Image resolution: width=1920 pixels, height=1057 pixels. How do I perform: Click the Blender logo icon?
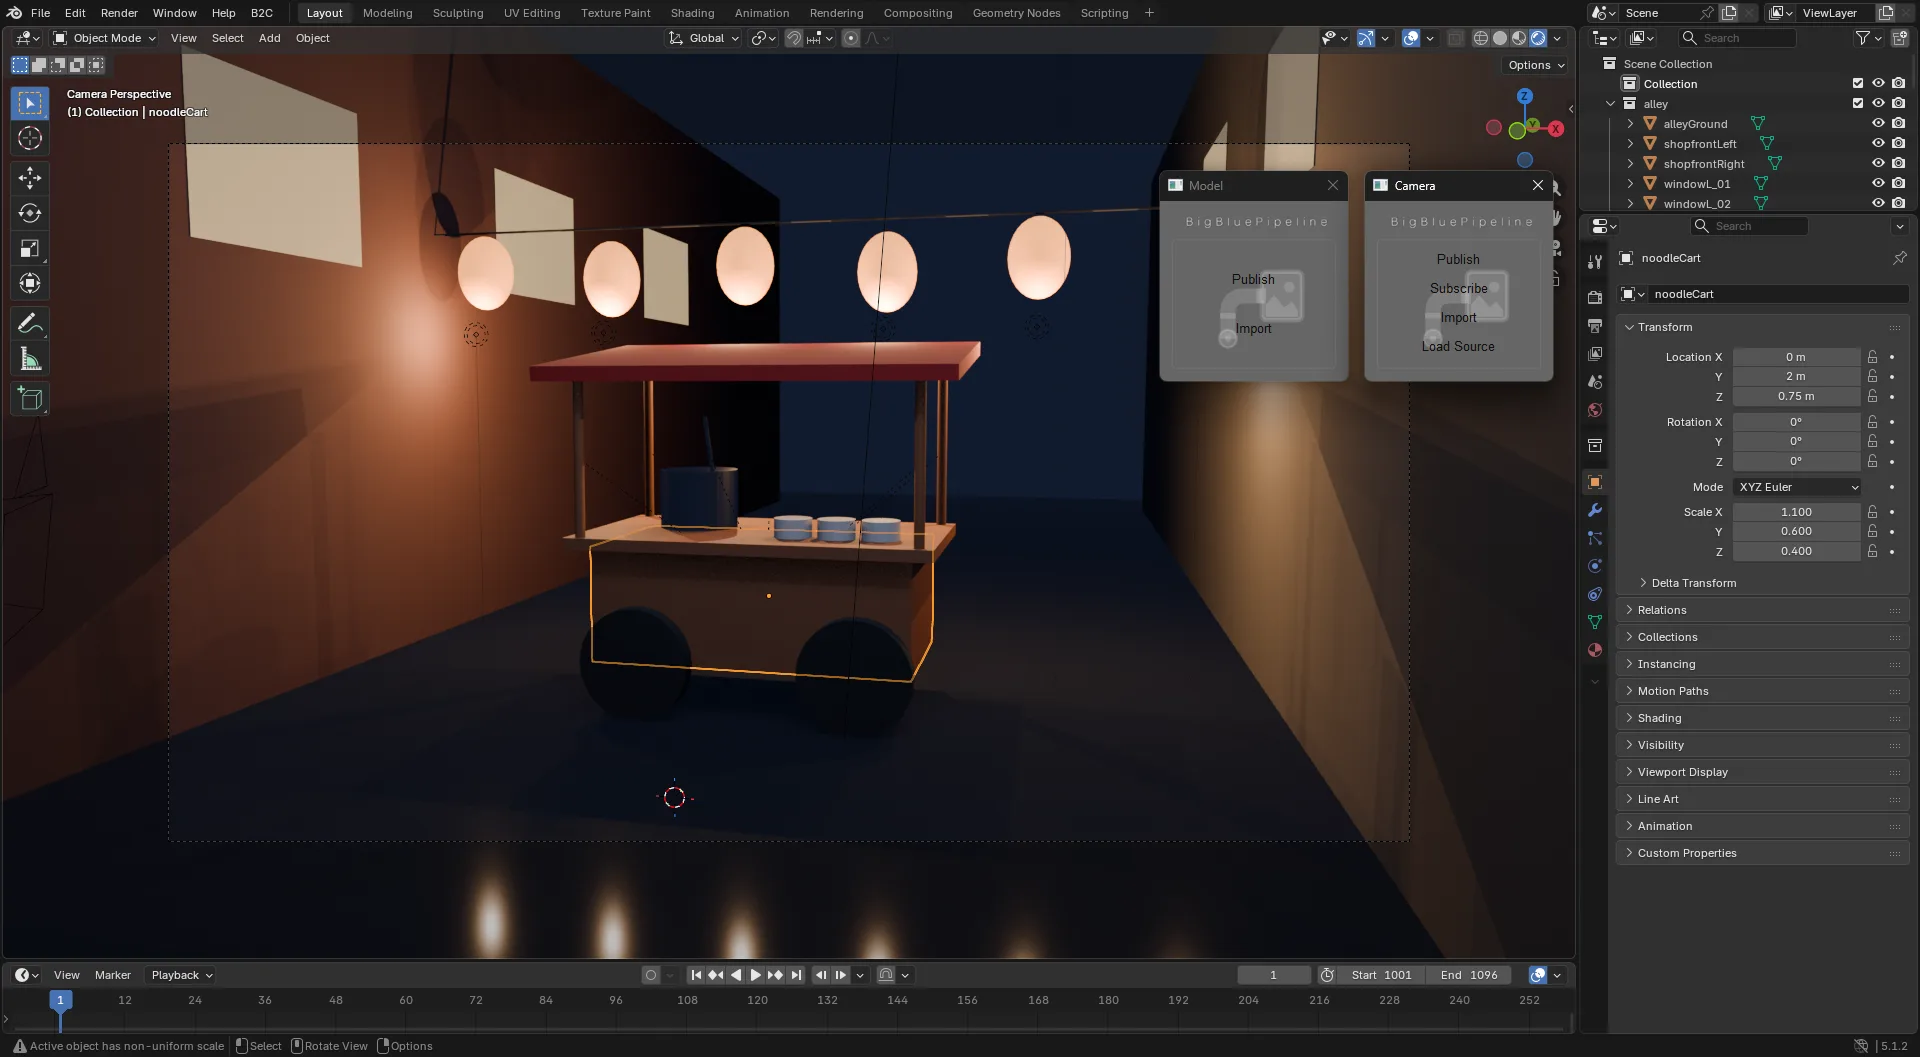pyautogui.click(x=14, y=13)
